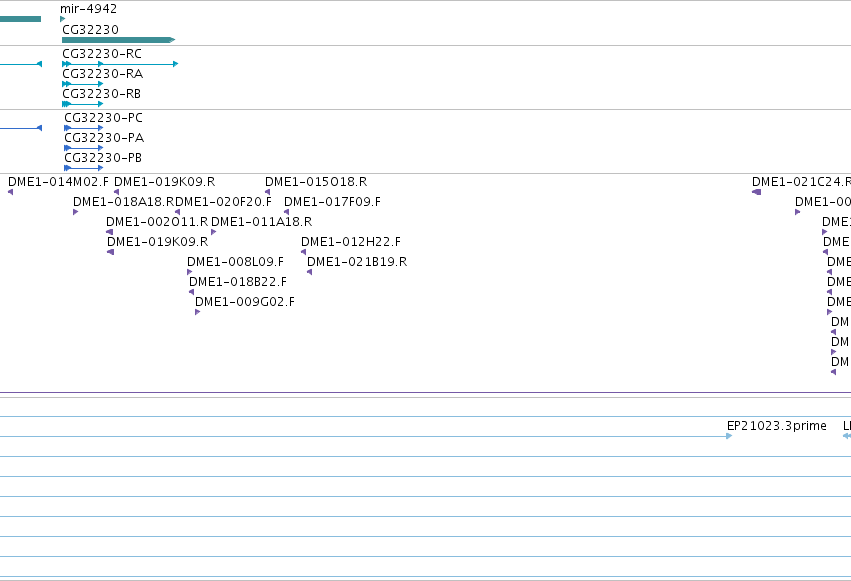
Task: Select the DME1-018A18.R arrow marker
Action: 75,212
